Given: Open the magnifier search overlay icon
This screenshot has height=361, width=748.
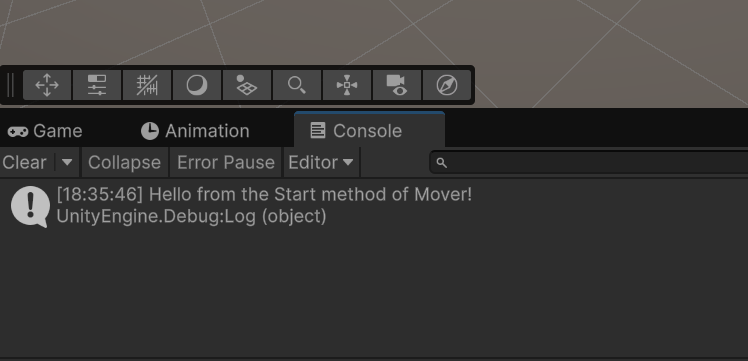Looking at the screenshot, I should (297, 85).
